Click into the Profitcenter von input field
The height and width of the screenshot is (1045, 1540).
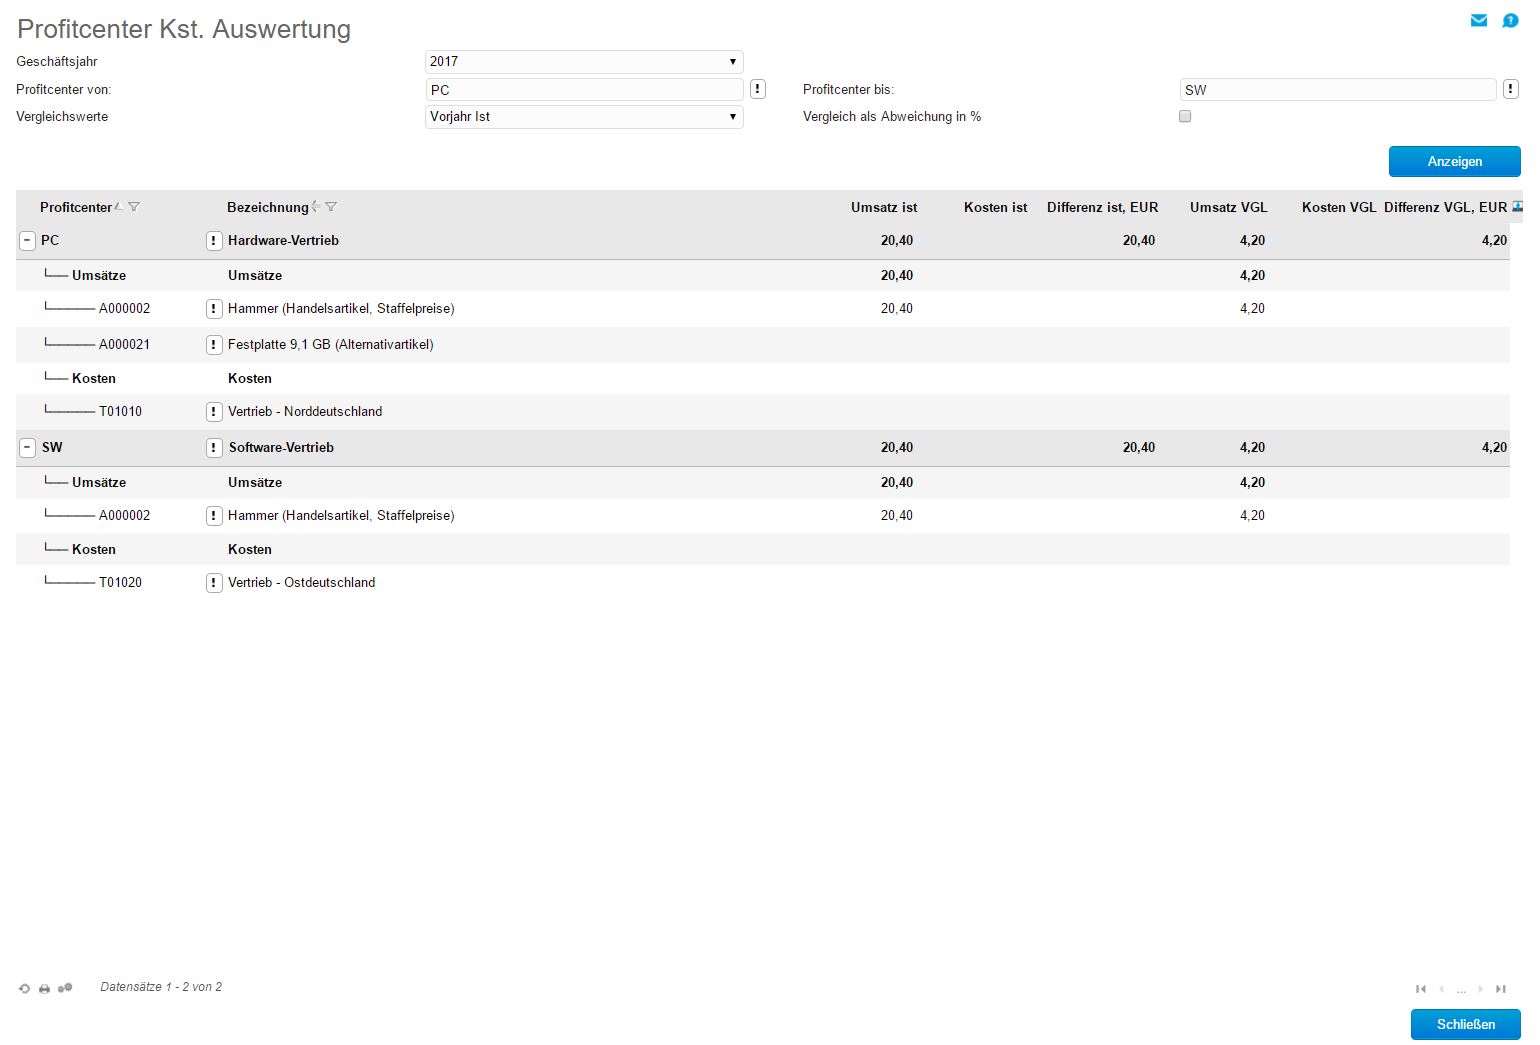pos(584,90)
